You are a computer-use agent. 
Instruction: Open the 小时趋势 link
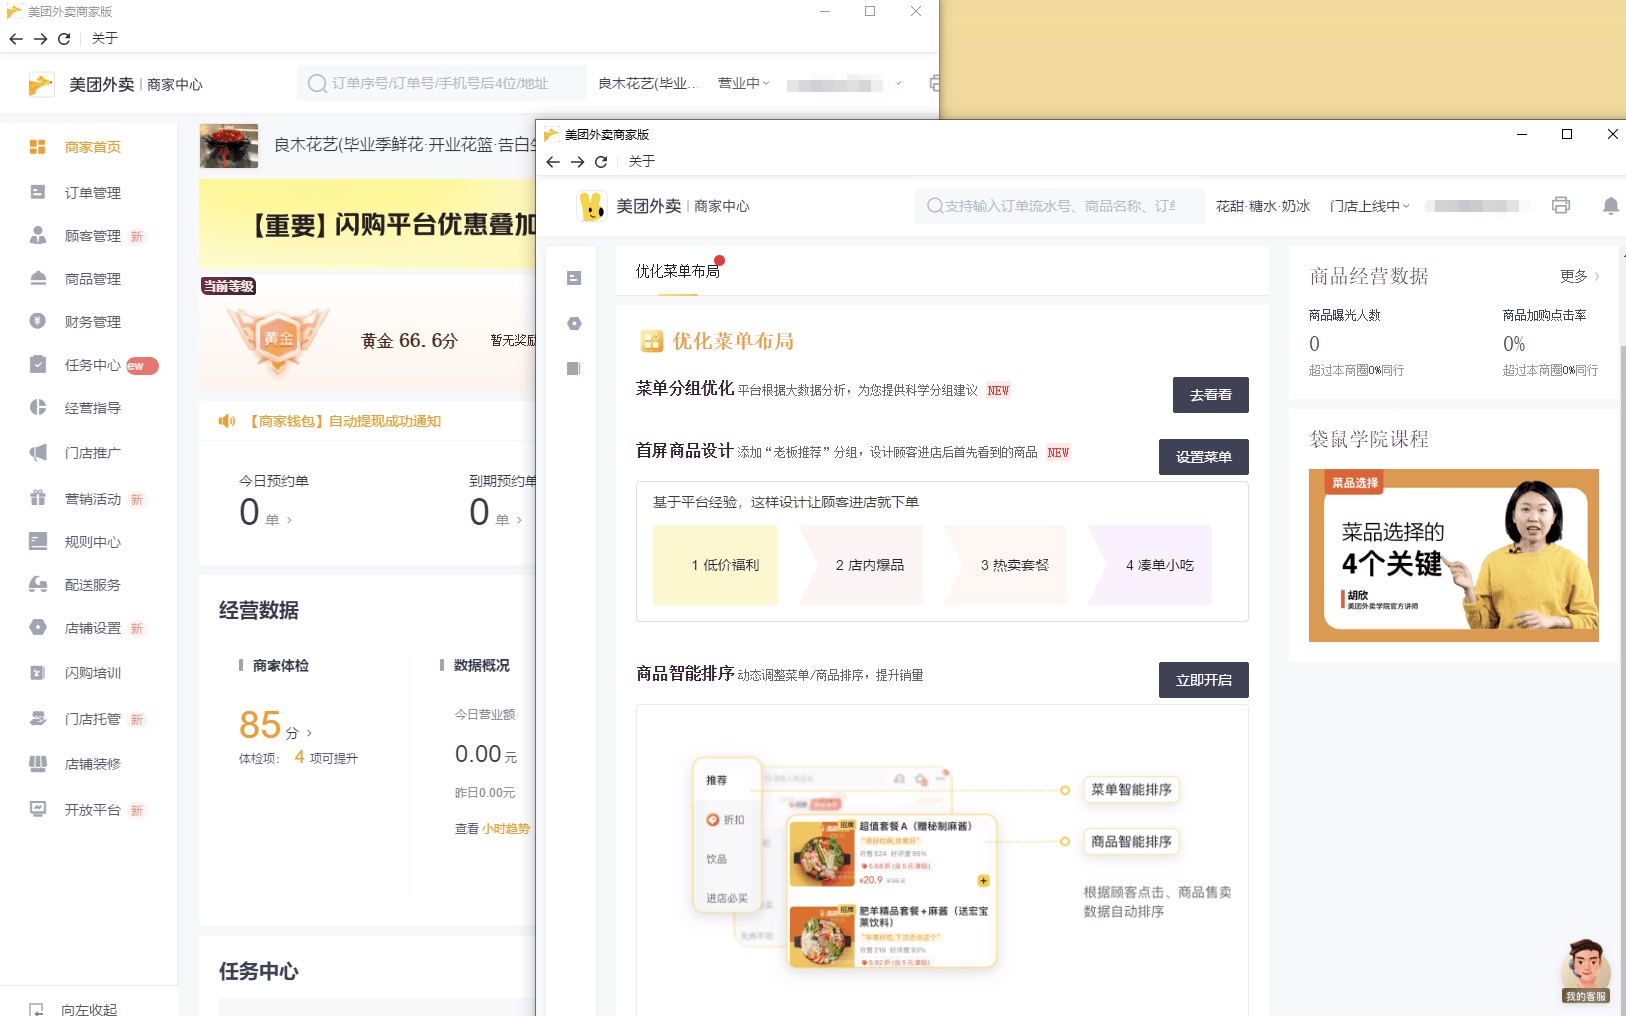[505, 829]
